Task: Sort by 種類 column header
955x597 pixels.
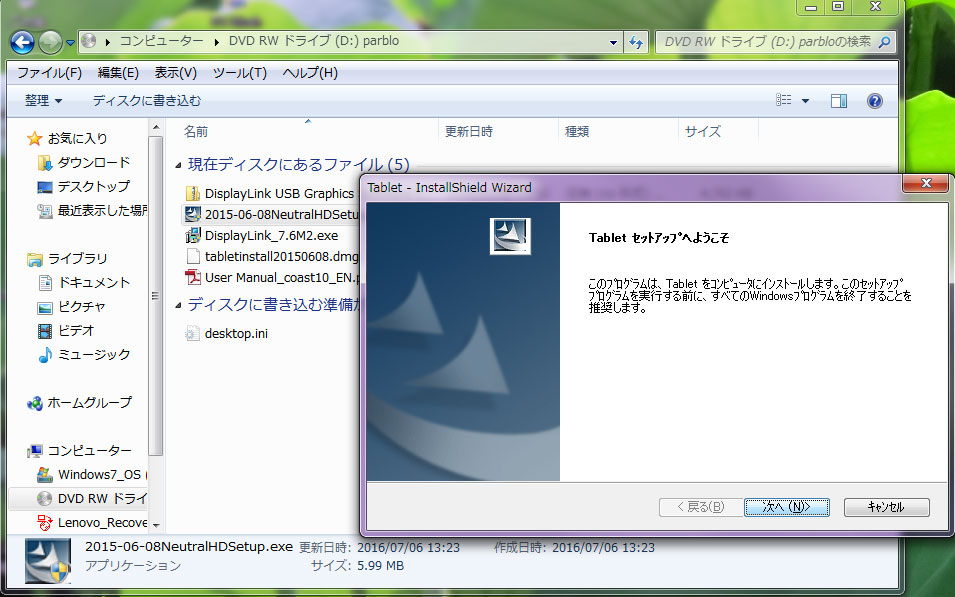Action: 577,132
